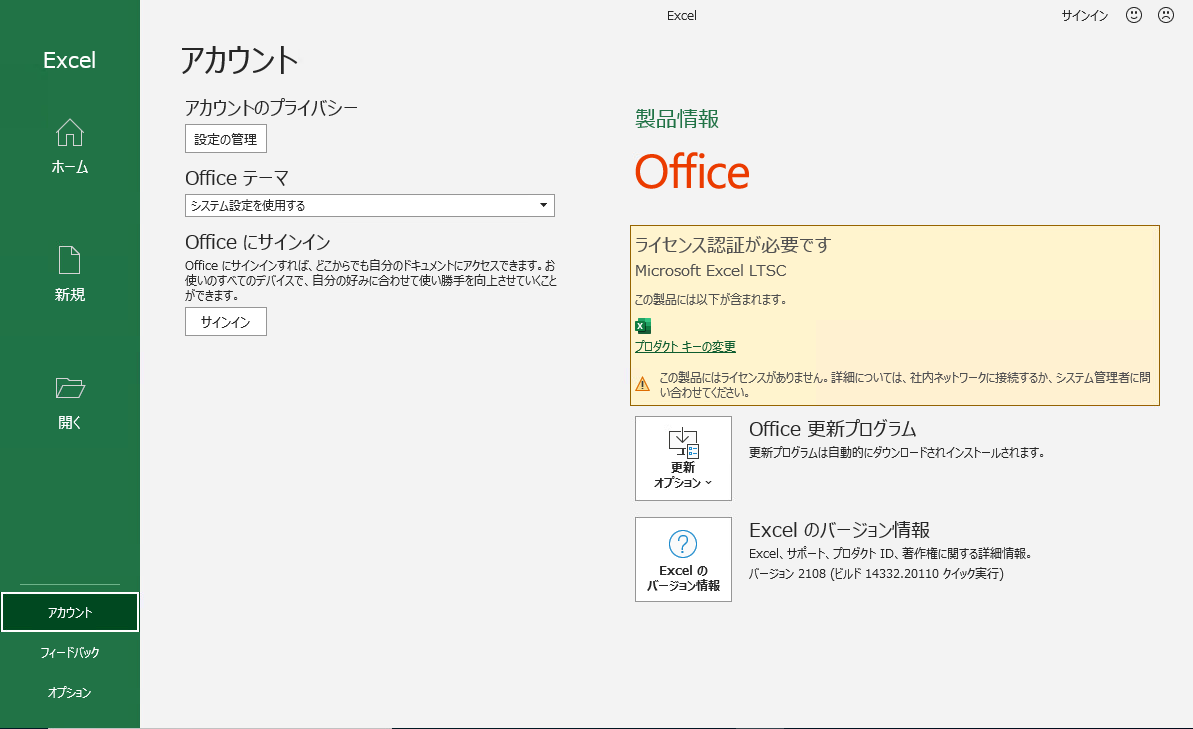Click the smiley face feedback icon
The height and width of the screenshot is (729, 1193).
[1134, 15]
